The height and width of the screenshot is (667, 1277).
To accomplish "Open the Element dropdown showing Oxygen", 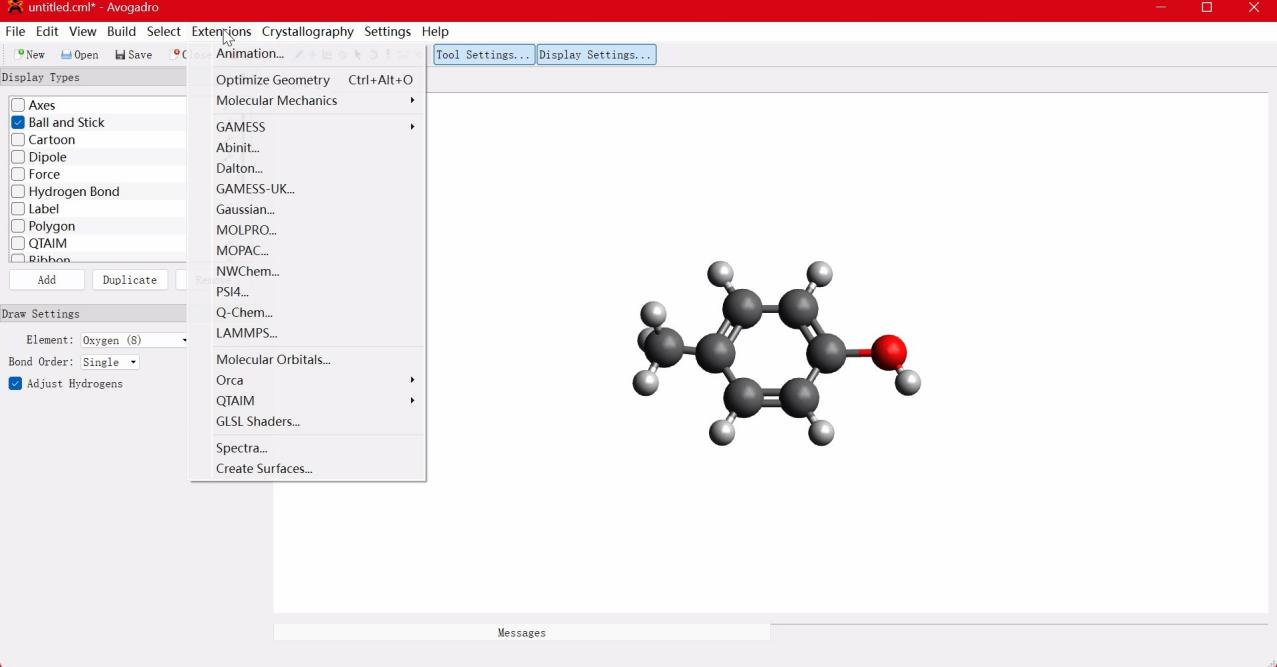I will pos(135,340).
